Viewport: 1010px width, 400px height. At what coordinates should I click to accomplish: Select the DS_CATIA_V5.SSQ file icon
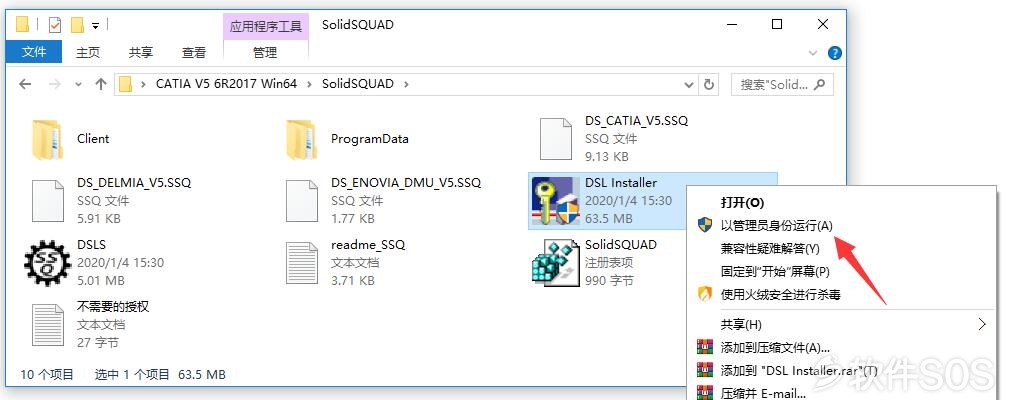coord(555,138)
